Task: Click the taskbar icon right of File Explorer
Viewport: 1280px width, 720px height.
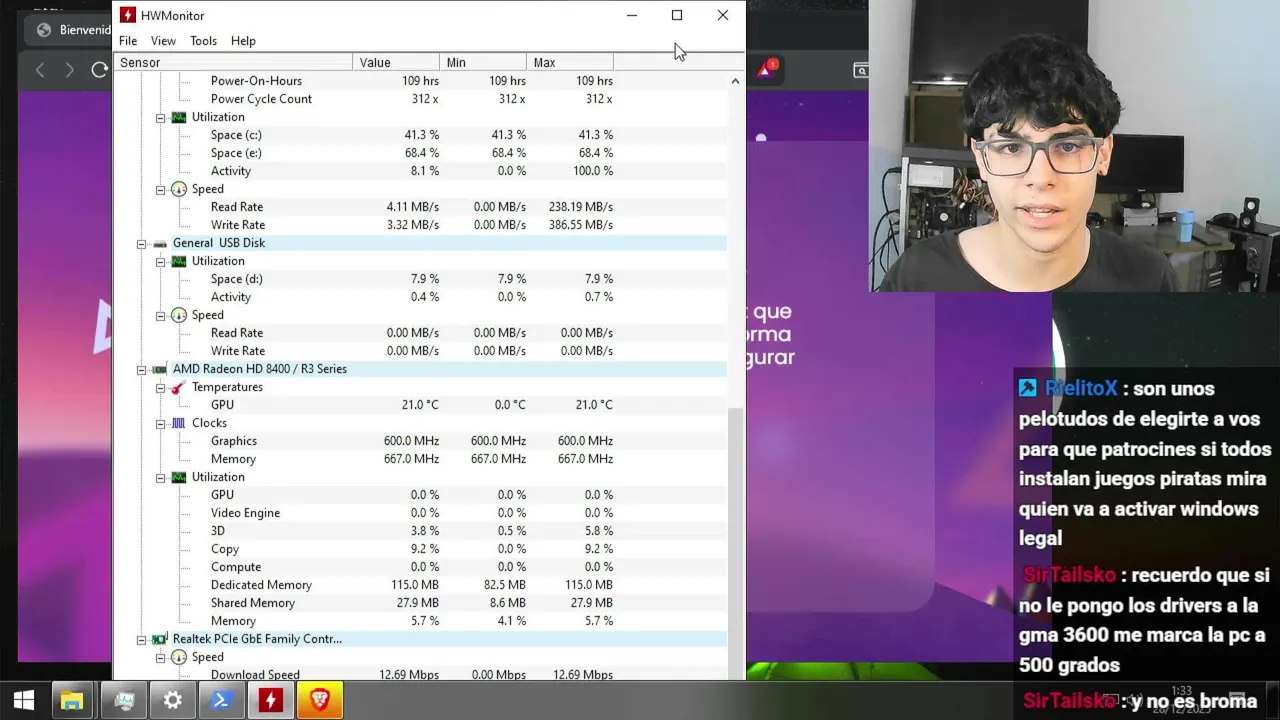Action: [x=123, y=700]
